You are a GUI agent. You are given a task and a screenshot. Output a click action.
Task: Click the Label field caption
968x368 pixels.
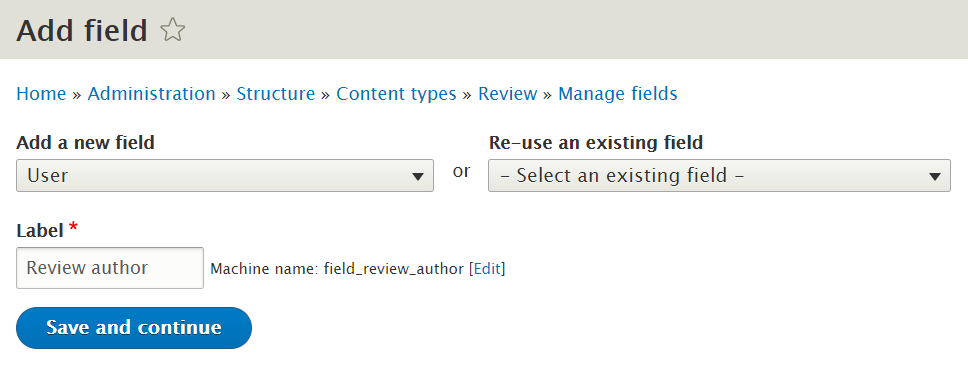(40, 230)
